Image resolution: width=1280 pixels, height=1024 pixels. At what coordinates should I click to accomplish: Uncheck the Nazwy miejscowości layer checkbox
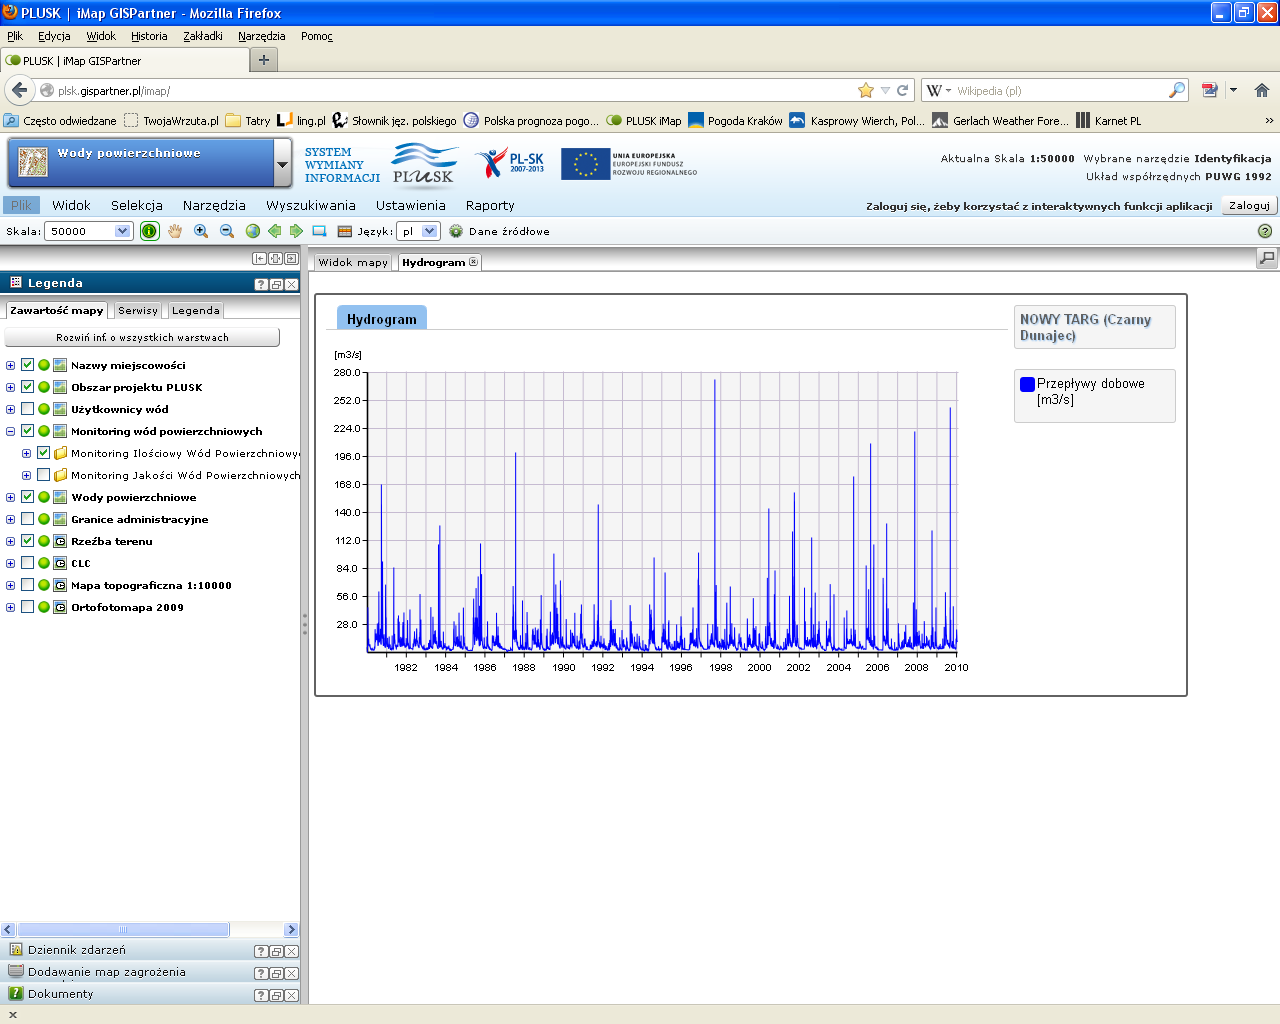27,365
